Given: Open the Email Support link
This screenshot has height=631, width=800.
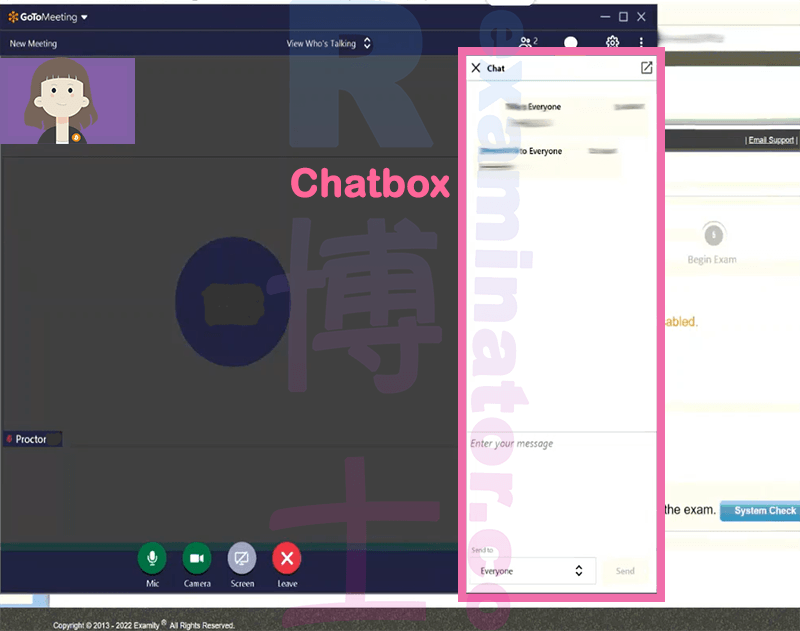Looking at the screenshot, I should coord(771,140).
